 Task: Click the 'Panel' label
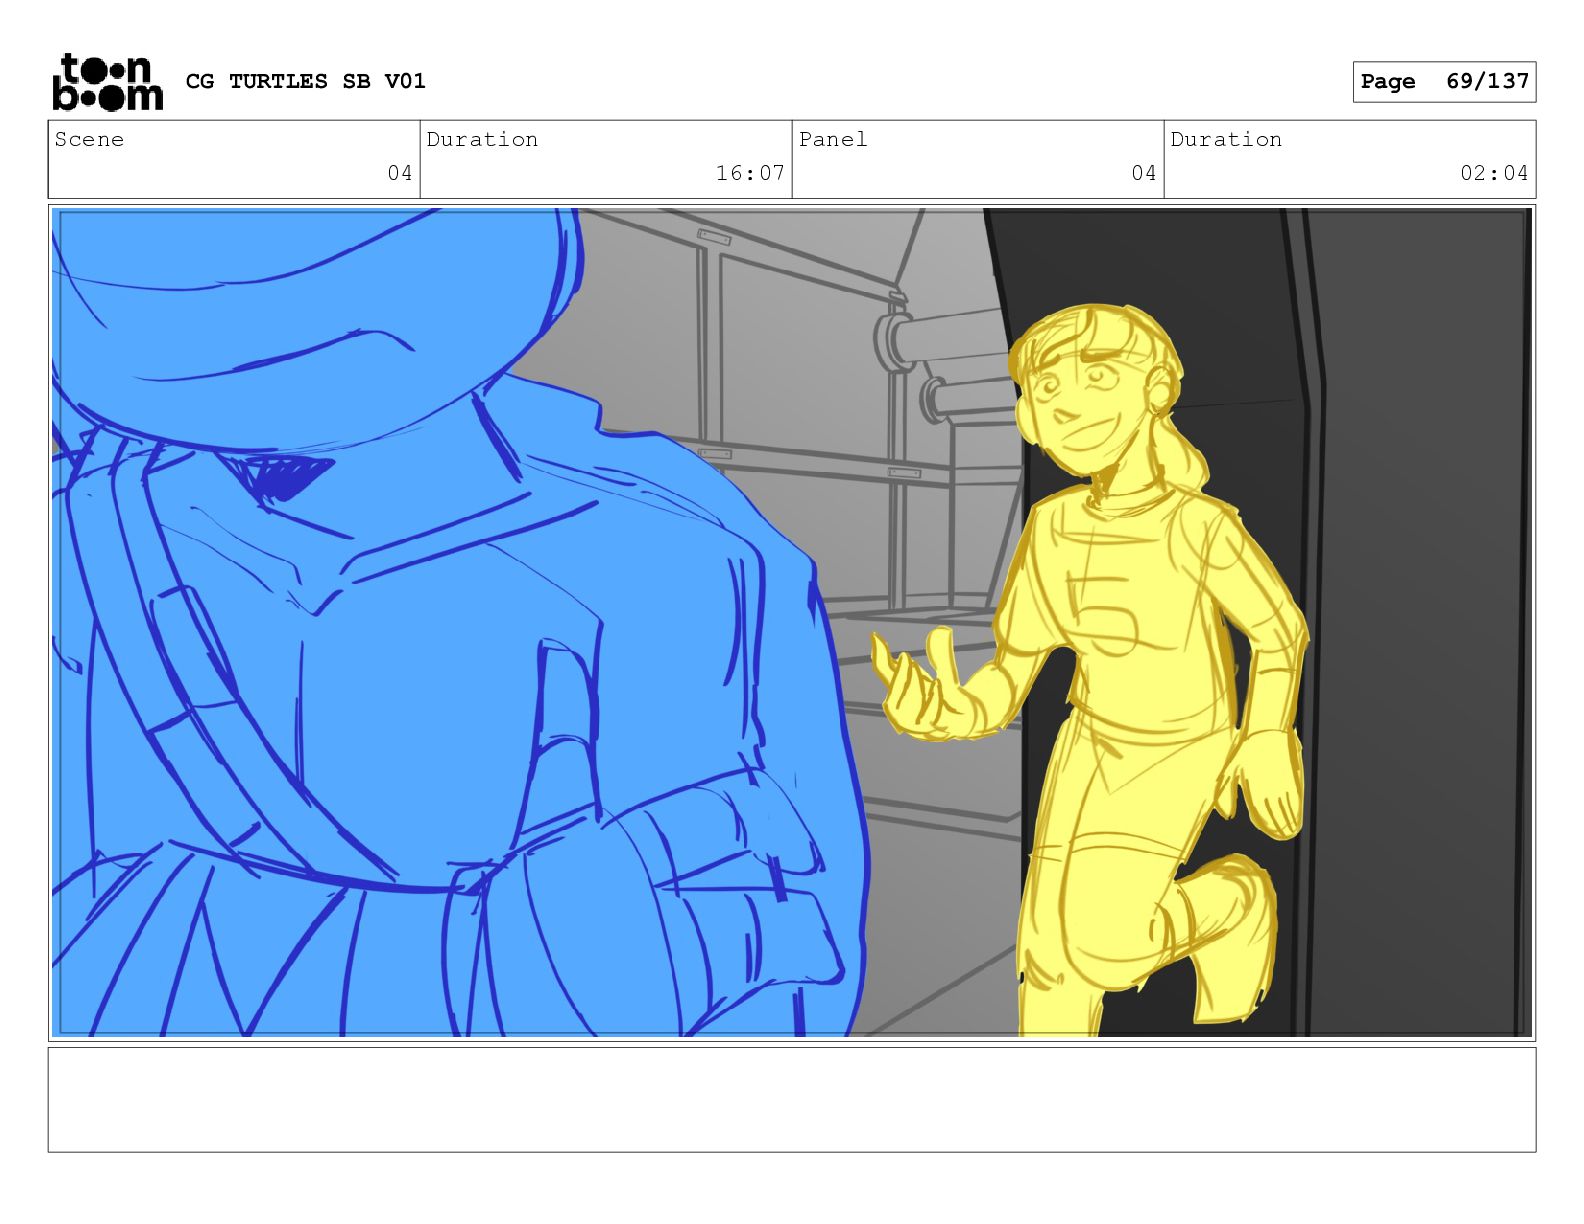click(833, 139)
